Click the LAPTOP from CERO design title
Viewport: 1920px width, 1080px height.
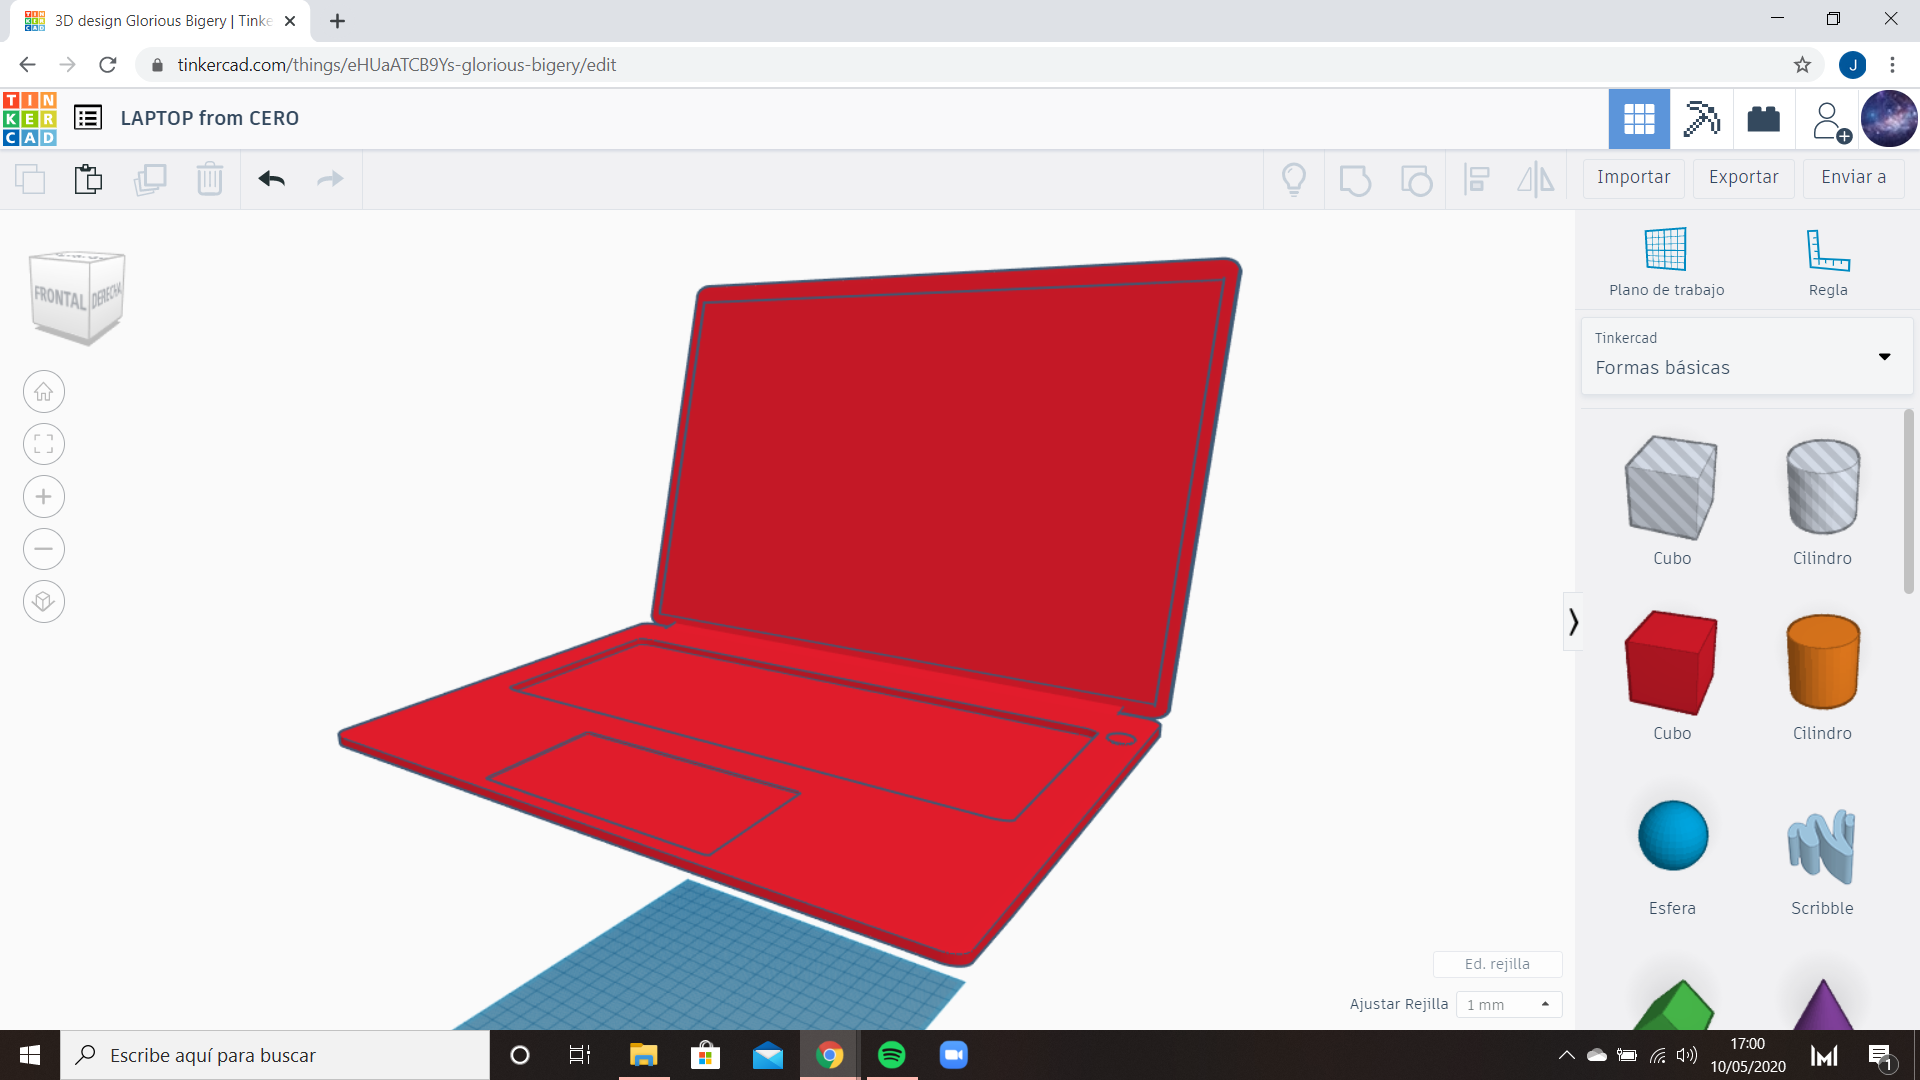(210, 118)
